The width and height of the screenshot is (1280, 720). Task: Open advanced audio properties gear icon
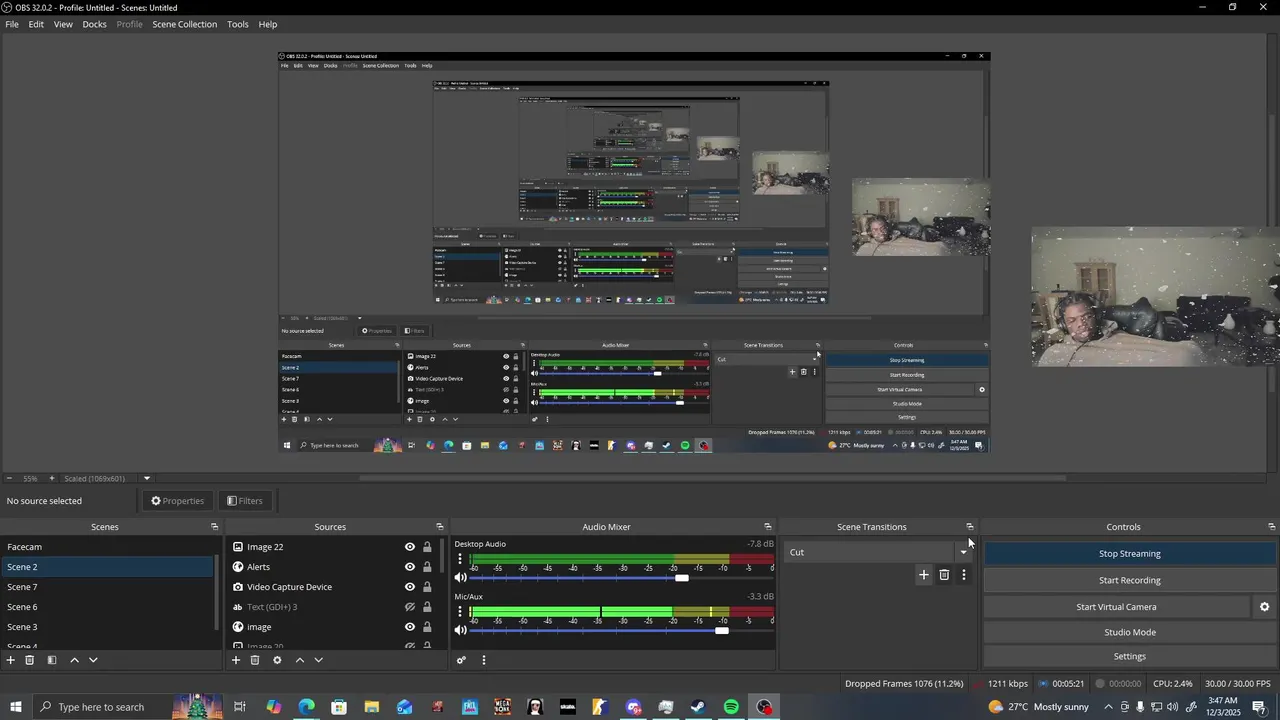461,660
